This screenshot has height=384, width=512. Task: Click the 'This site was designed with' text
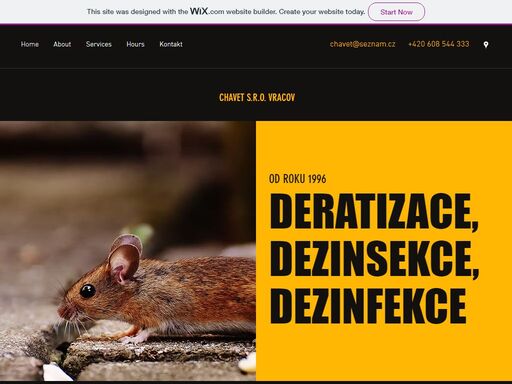(x=138, y=12)
